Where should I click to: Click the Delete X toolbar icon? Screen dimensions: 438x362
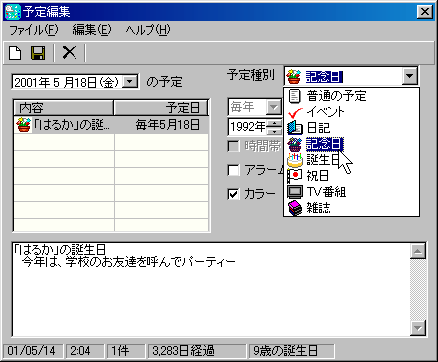(x=69, y=52)
